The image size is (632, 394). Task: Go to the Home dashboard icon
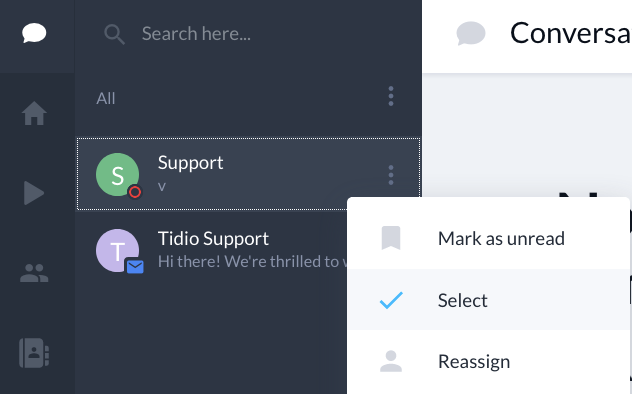coord(34,113)
